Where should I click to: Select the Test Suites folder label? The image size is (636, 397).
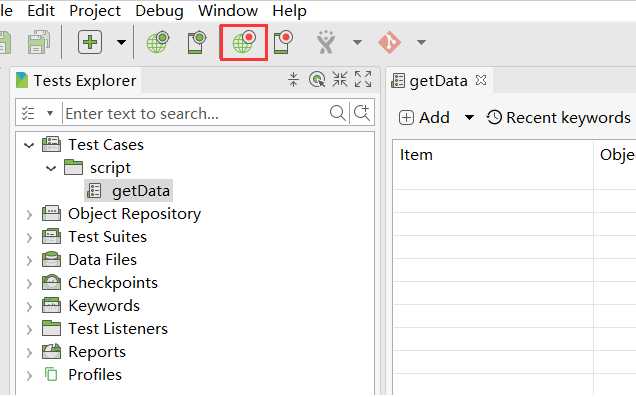(107, 237)
